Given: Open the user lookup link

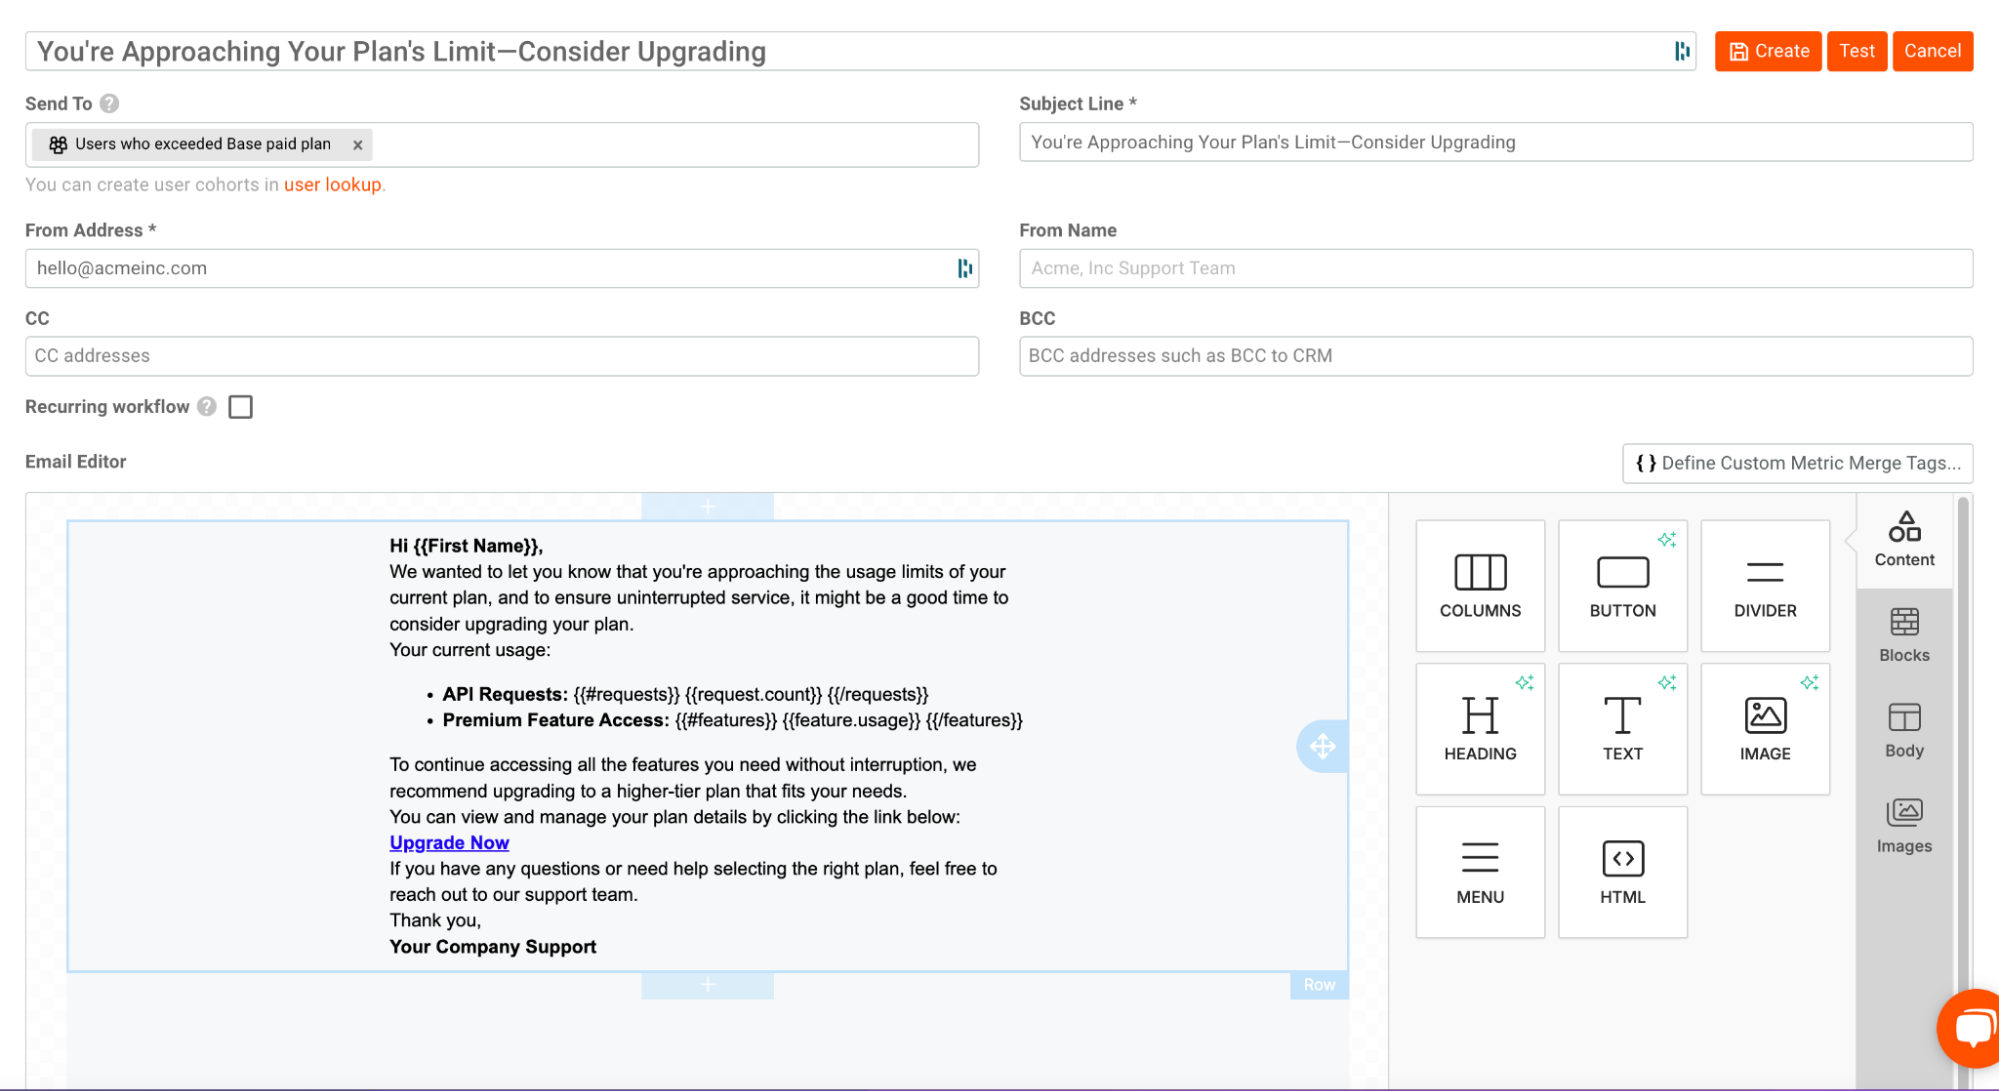Looking at the screenshot, I should tap(332, 185).
